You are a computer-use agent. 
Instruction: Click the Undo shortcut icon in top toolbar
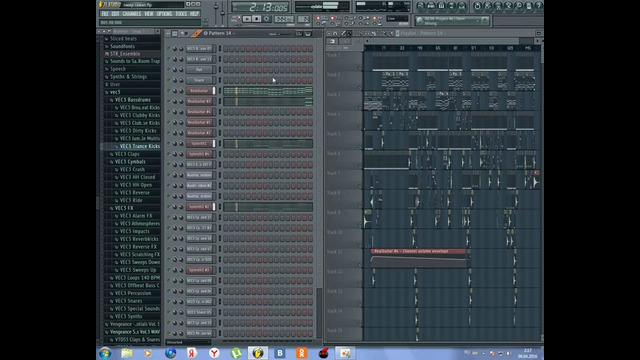pos(477,6)
